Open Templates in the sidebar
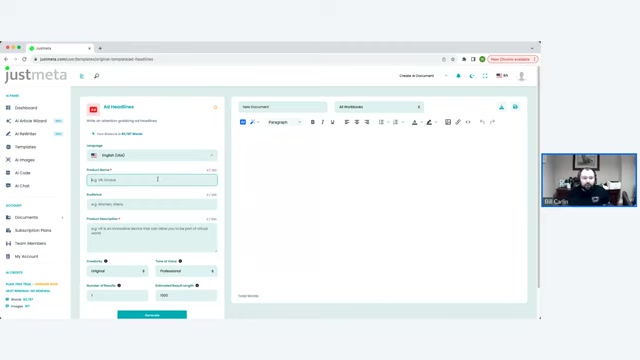The width and height of the screenshot is (640, 360). click(x=25, y=147)
